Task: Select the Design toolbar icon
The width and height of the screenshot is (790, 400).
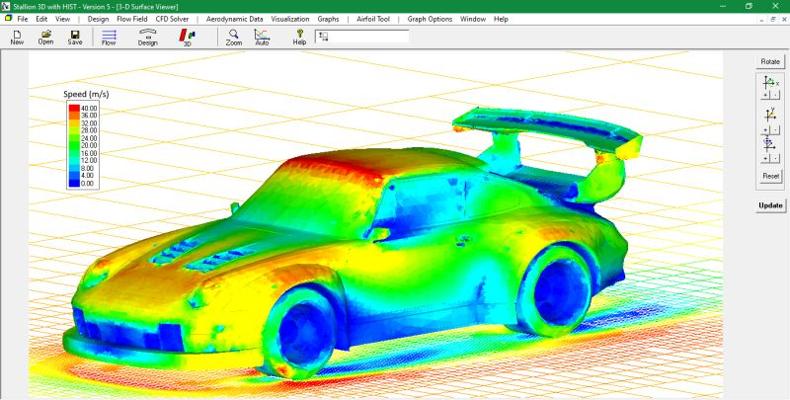Action: [147, 37]
